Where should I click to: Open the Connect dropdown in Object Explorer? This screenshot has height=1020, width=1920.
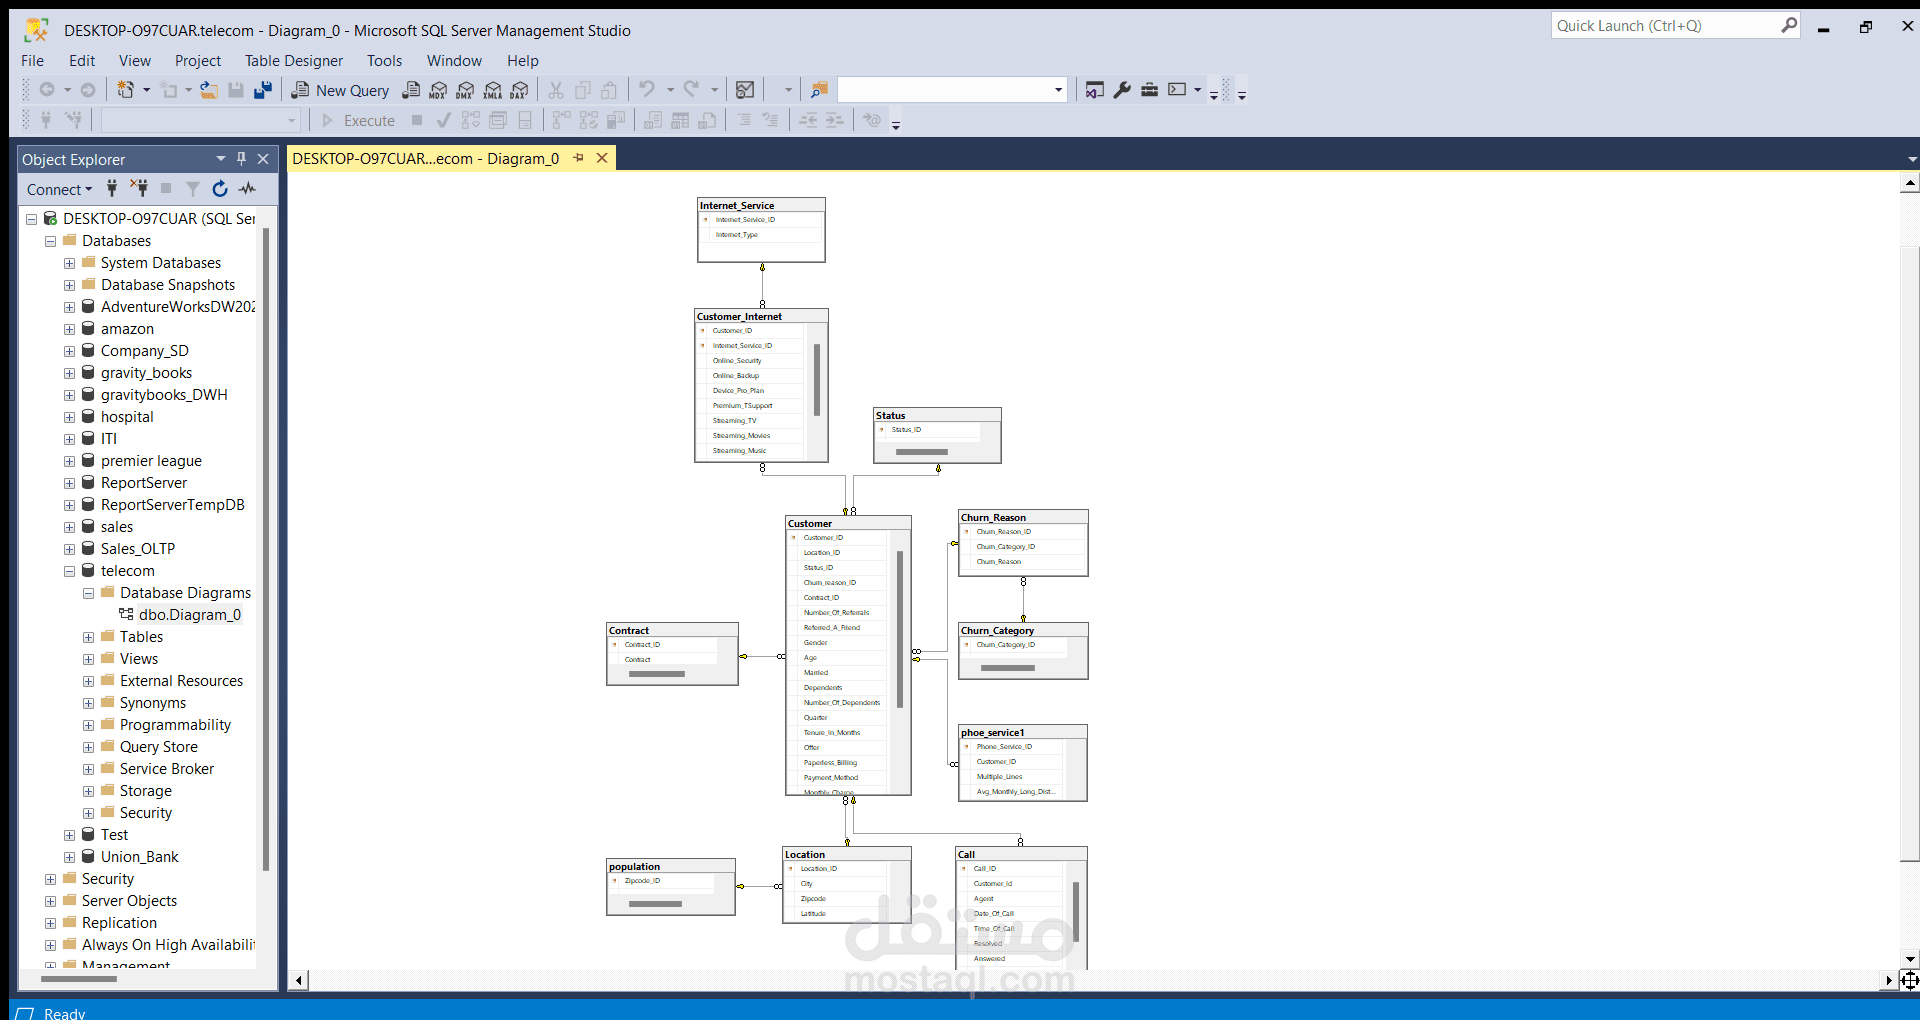(59, 189)
